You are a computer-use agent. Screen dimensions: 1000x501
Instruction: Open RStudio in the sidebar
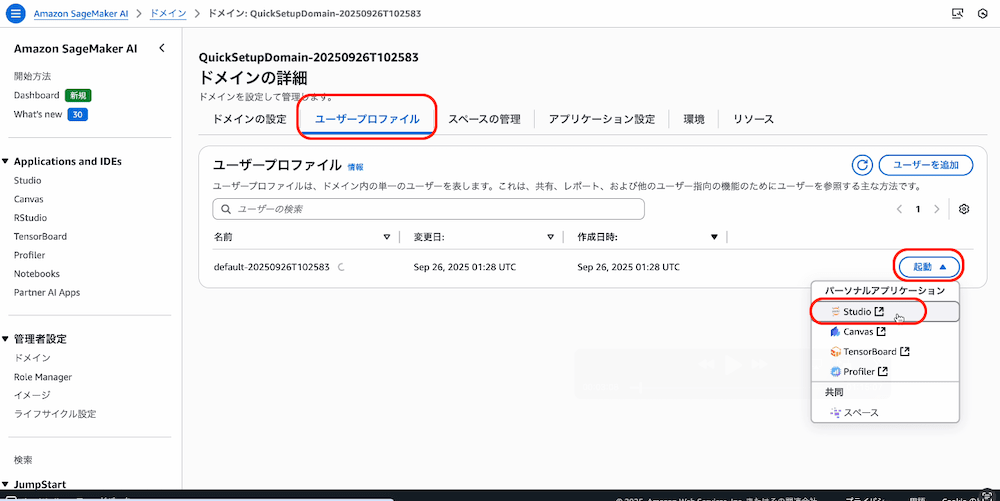point(31,217)
